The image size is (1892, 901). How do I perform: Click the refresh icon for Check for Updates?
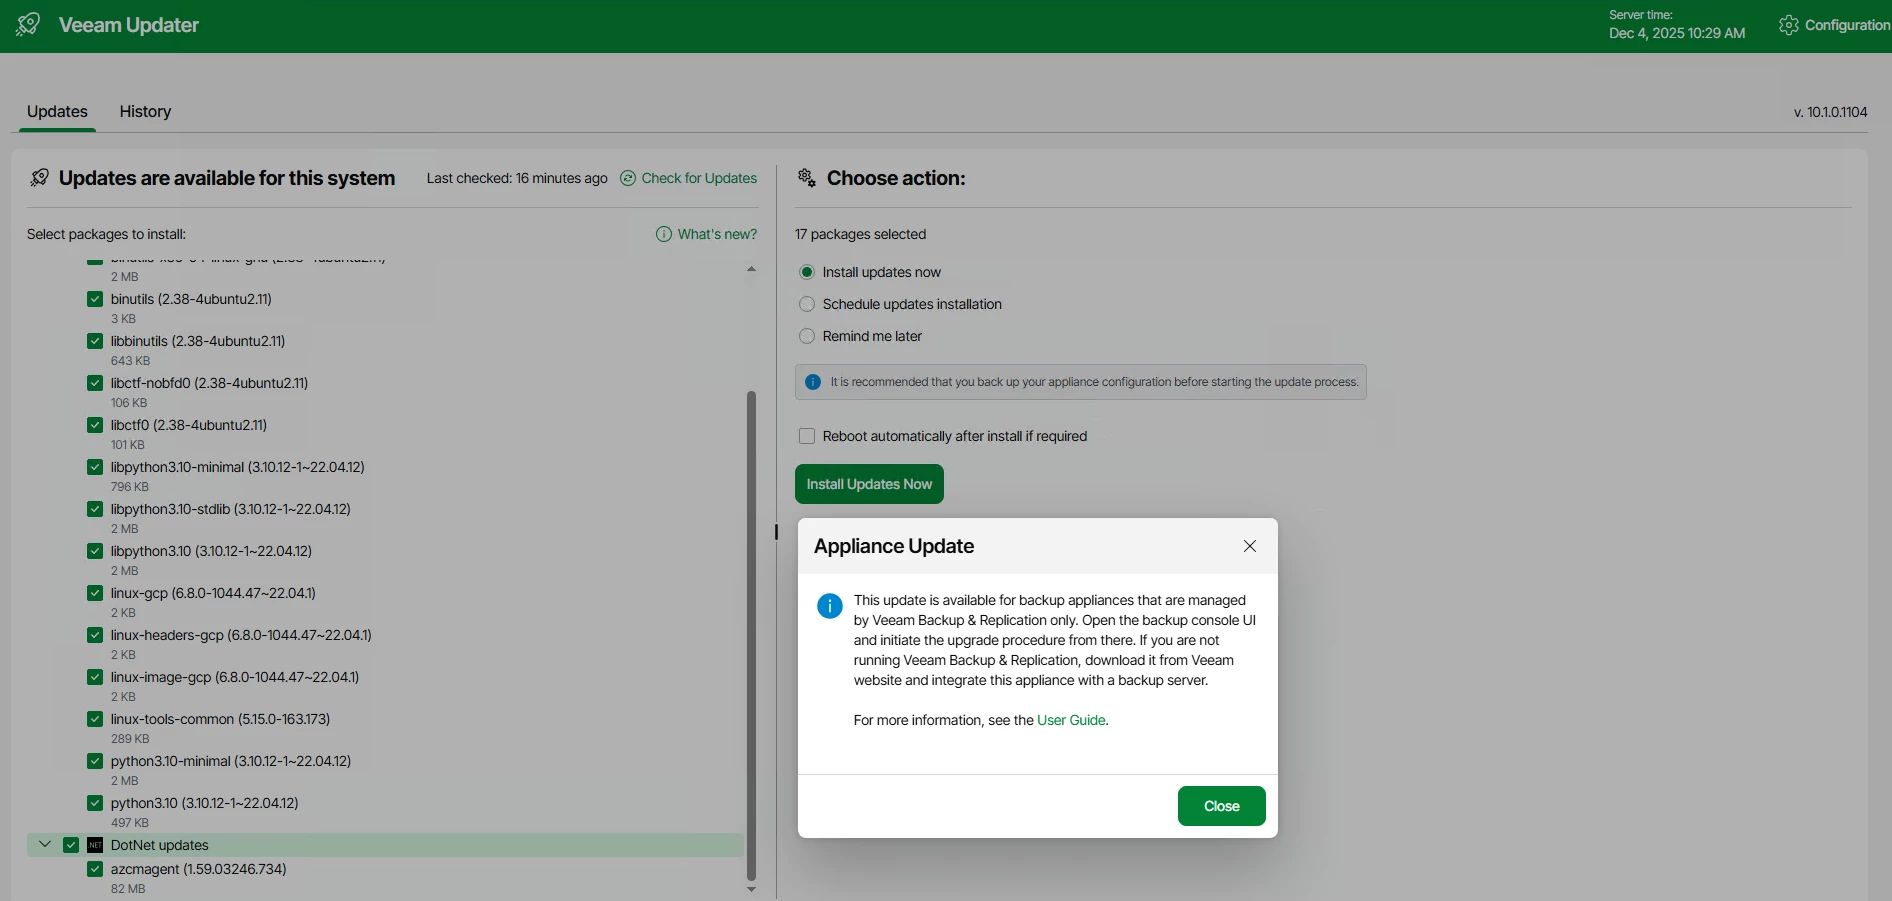tap(628, 178)
